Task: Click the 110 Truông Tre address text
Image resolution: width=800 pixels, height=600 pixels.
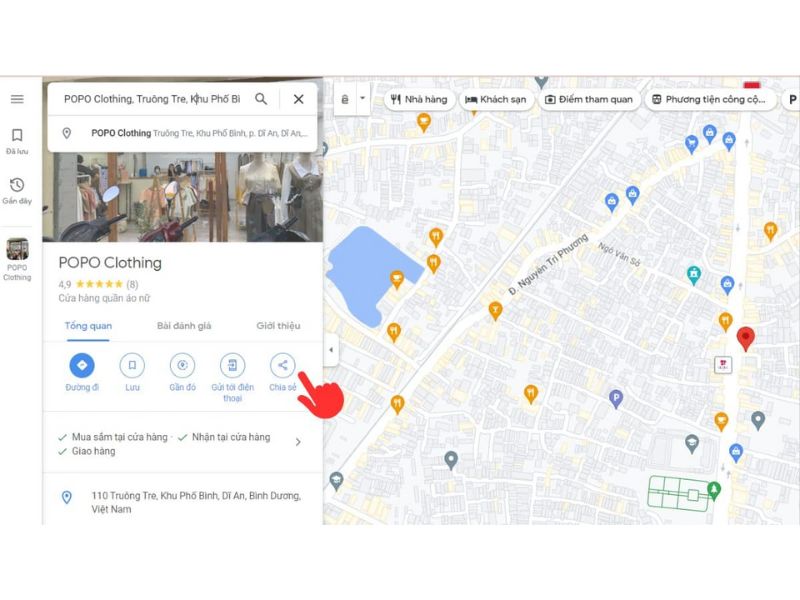Action: pos(196,502)
